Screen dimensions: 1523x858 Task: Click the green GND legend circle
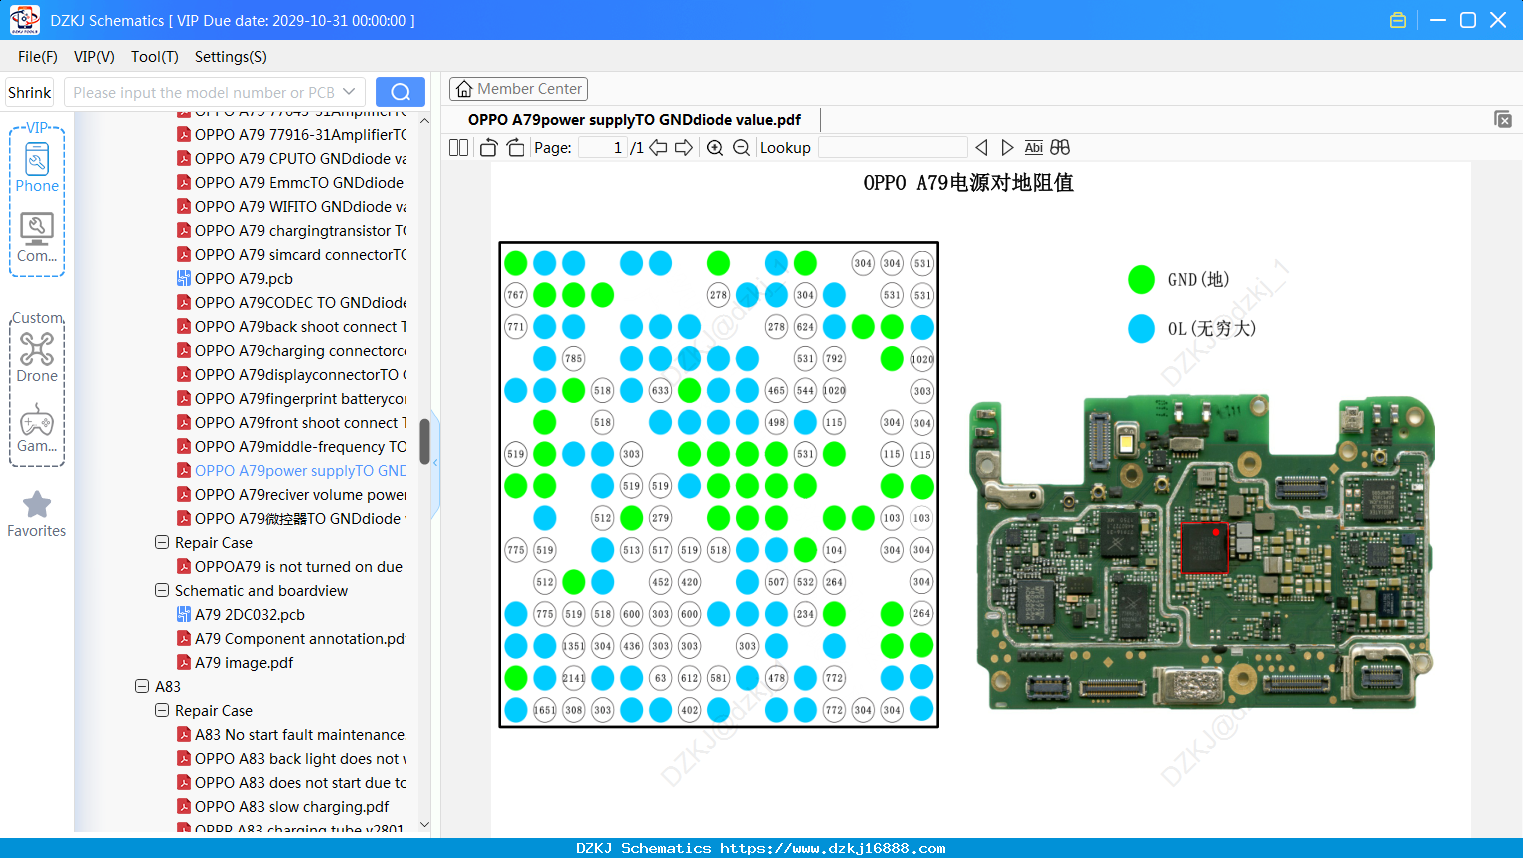pos(1141,280)
